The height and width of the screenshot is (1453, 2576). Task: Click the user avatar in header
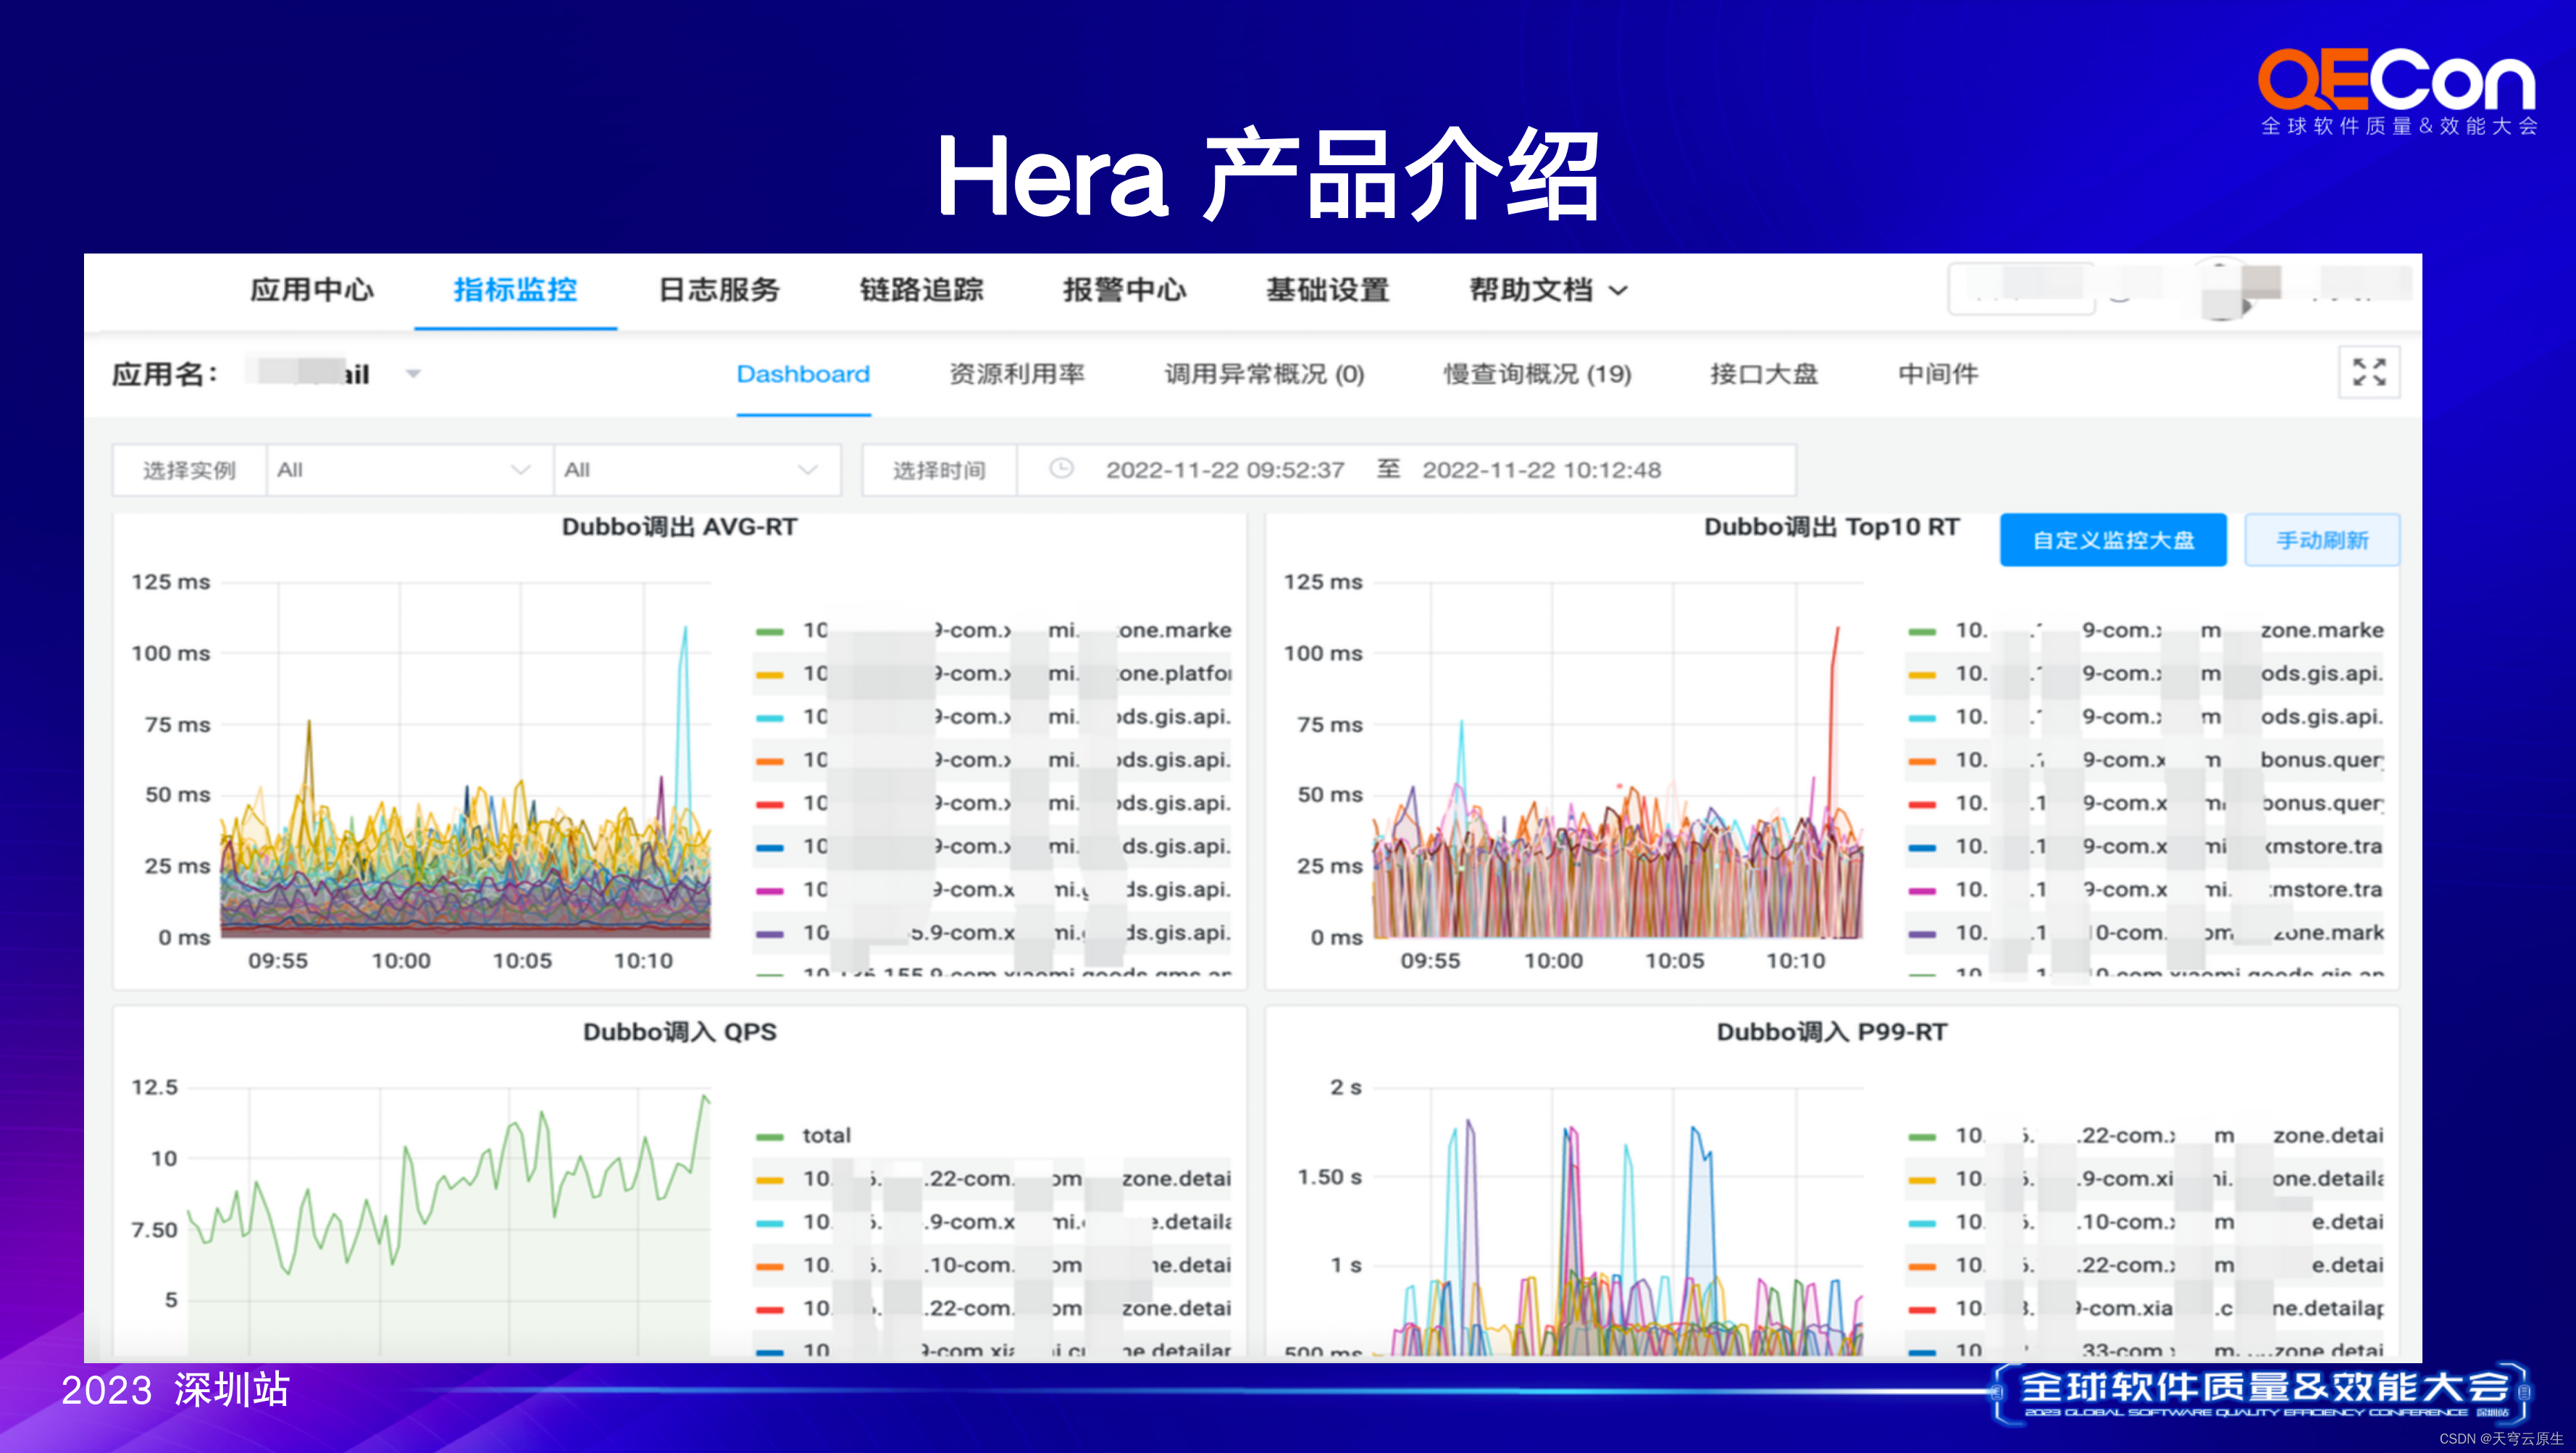point(2224,290)
